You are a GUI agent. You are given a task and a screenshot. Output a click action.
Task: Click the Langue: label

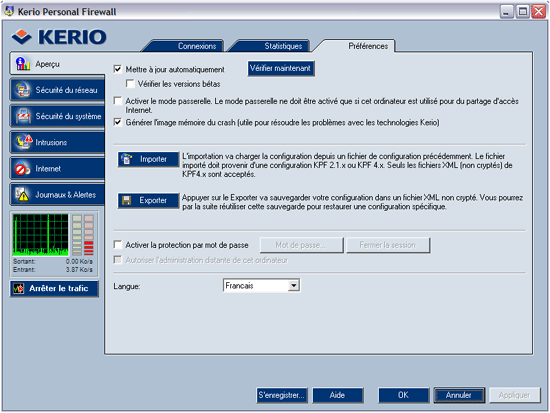[127, 286]
